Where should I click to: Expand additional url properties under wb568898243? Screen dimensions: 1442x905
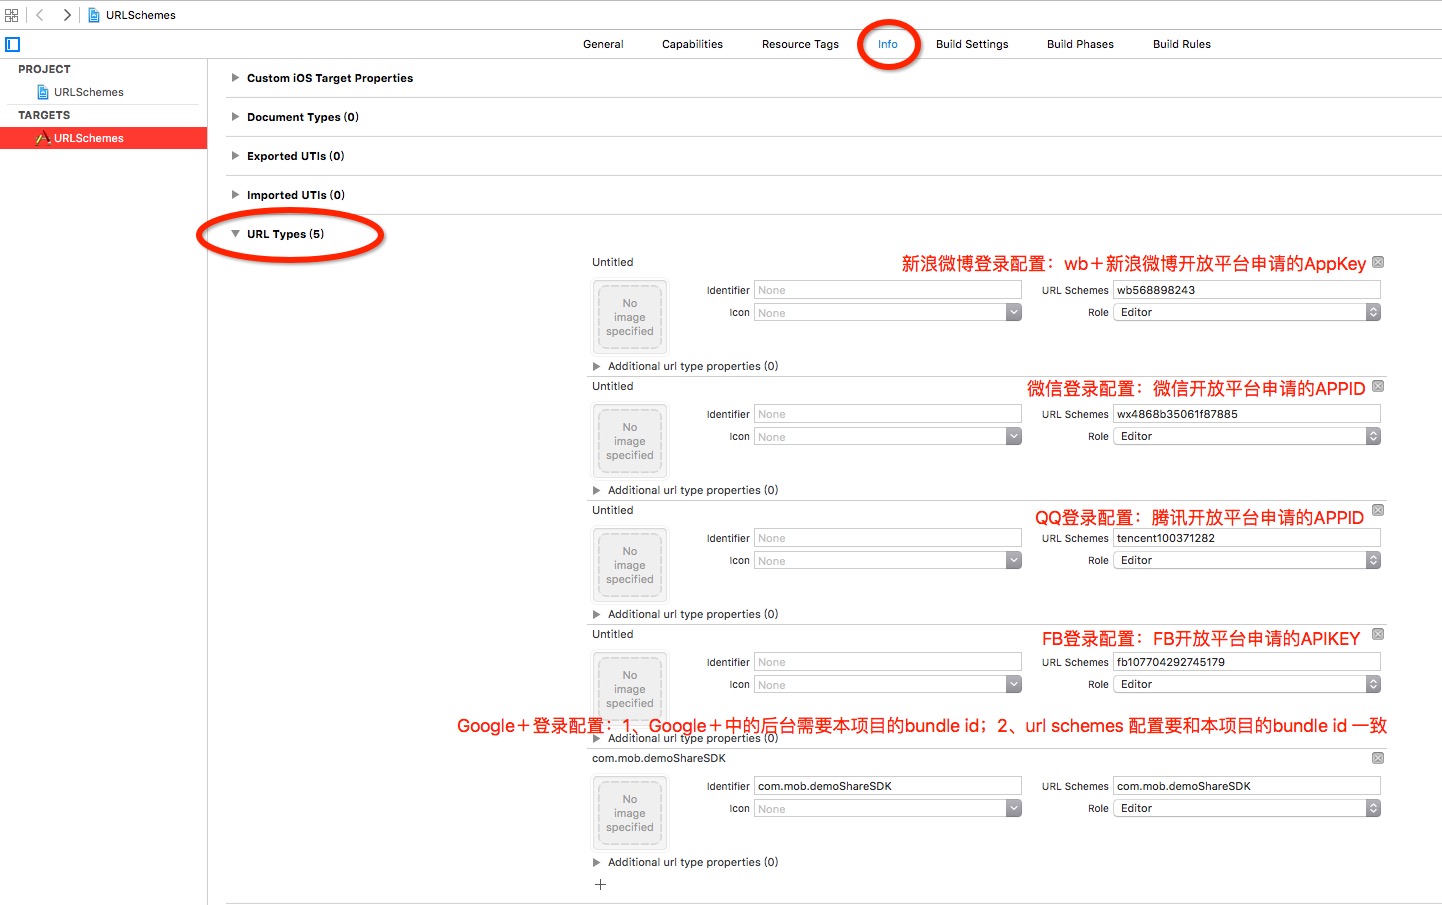[x=597, y=366]
